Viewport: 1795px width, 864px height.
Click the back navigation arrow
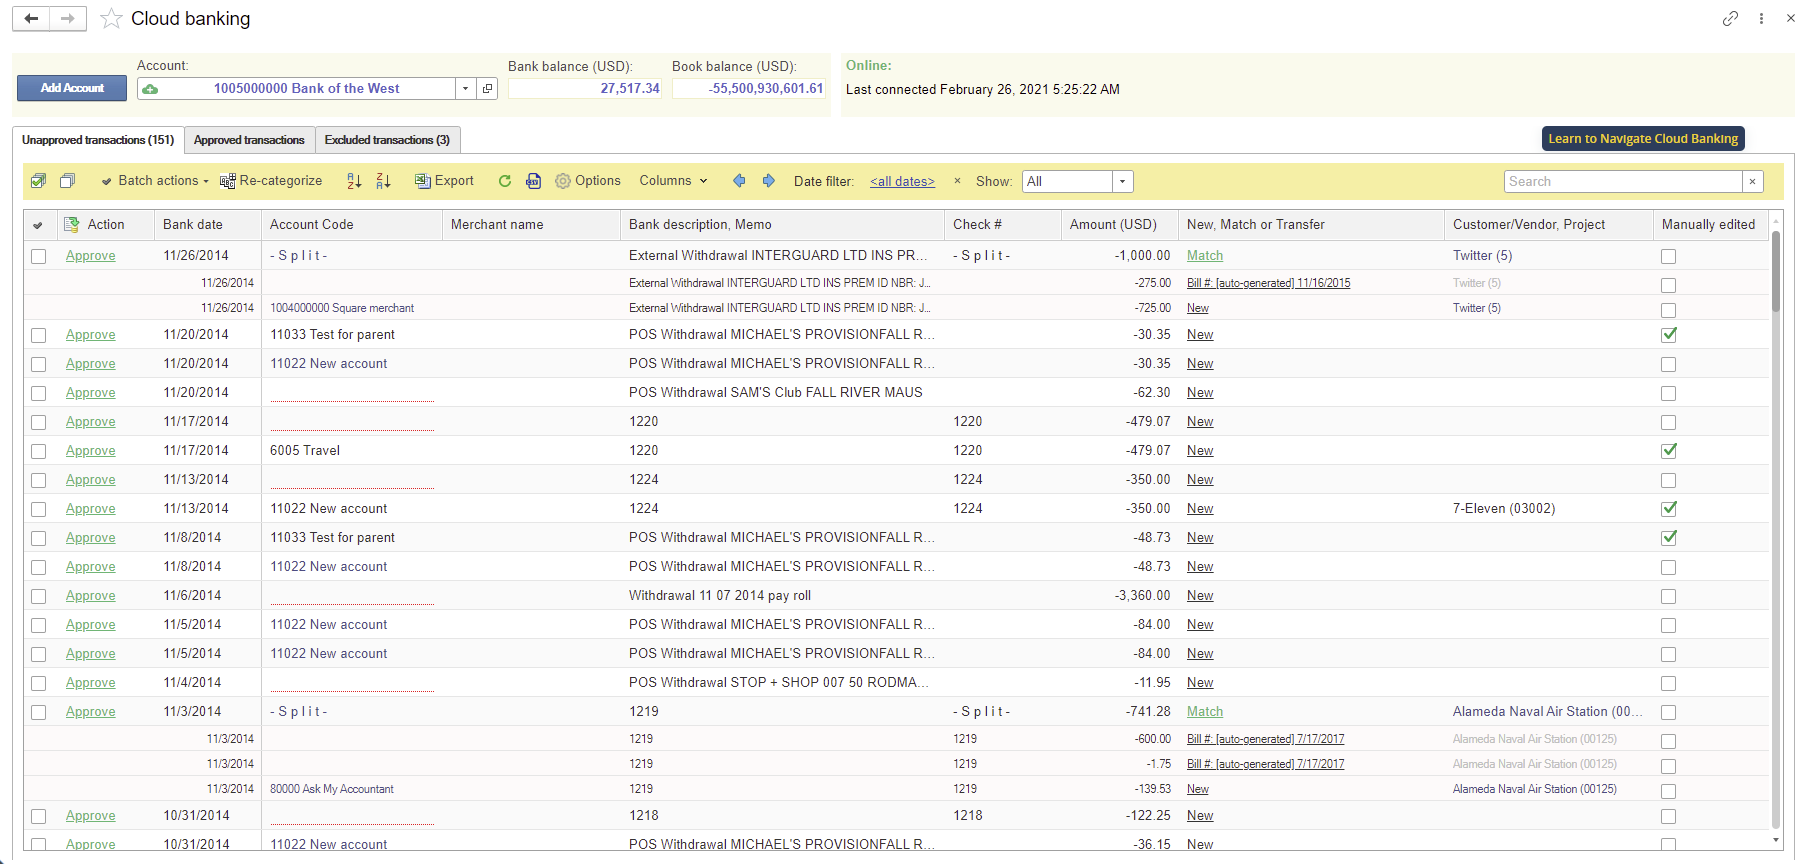coord(31,18)
